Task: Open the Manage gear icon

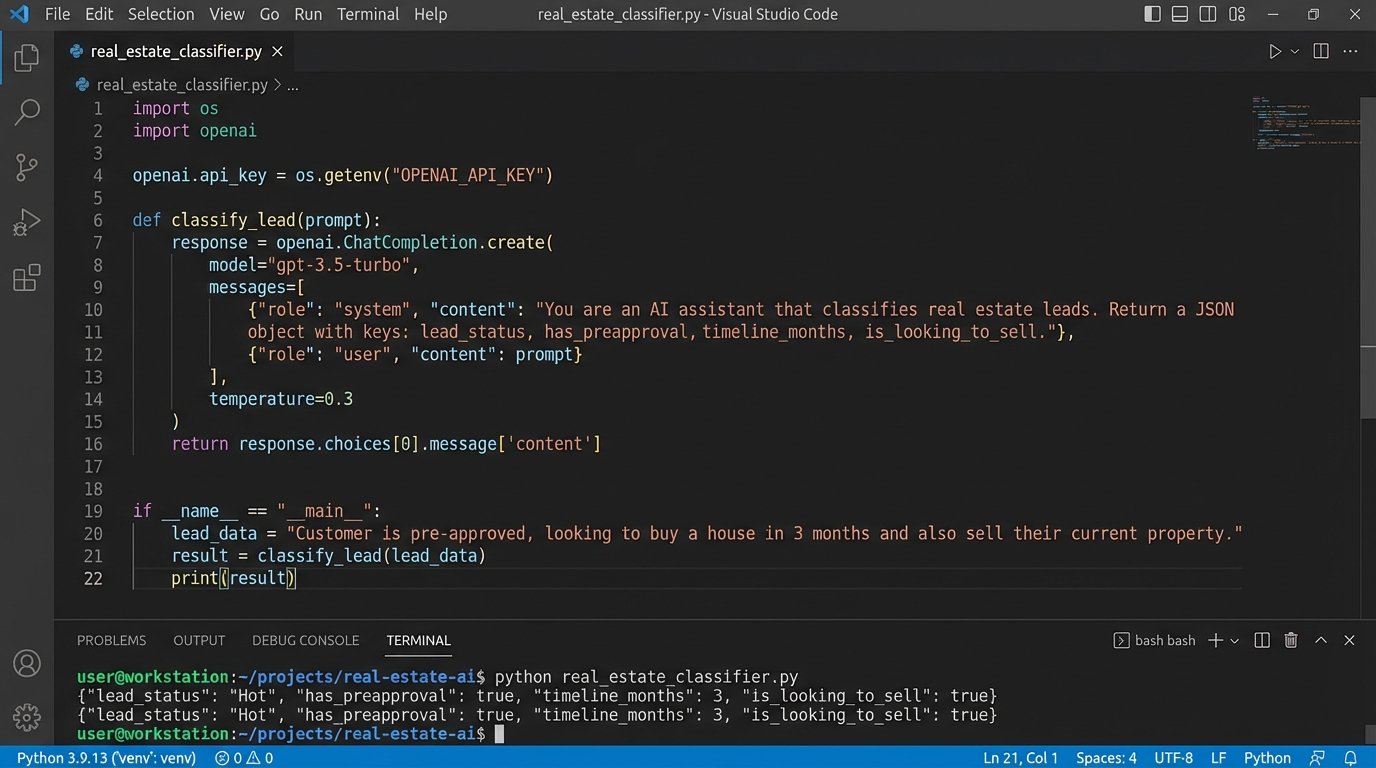Action: pos(27,716)
